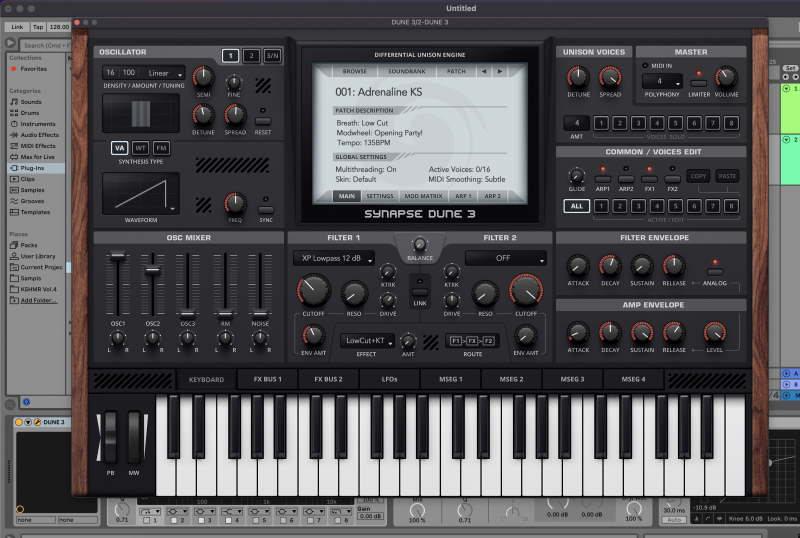800x538 pixels.
Task: Select the VA synthesis type
Action: (x=119, y=148)
